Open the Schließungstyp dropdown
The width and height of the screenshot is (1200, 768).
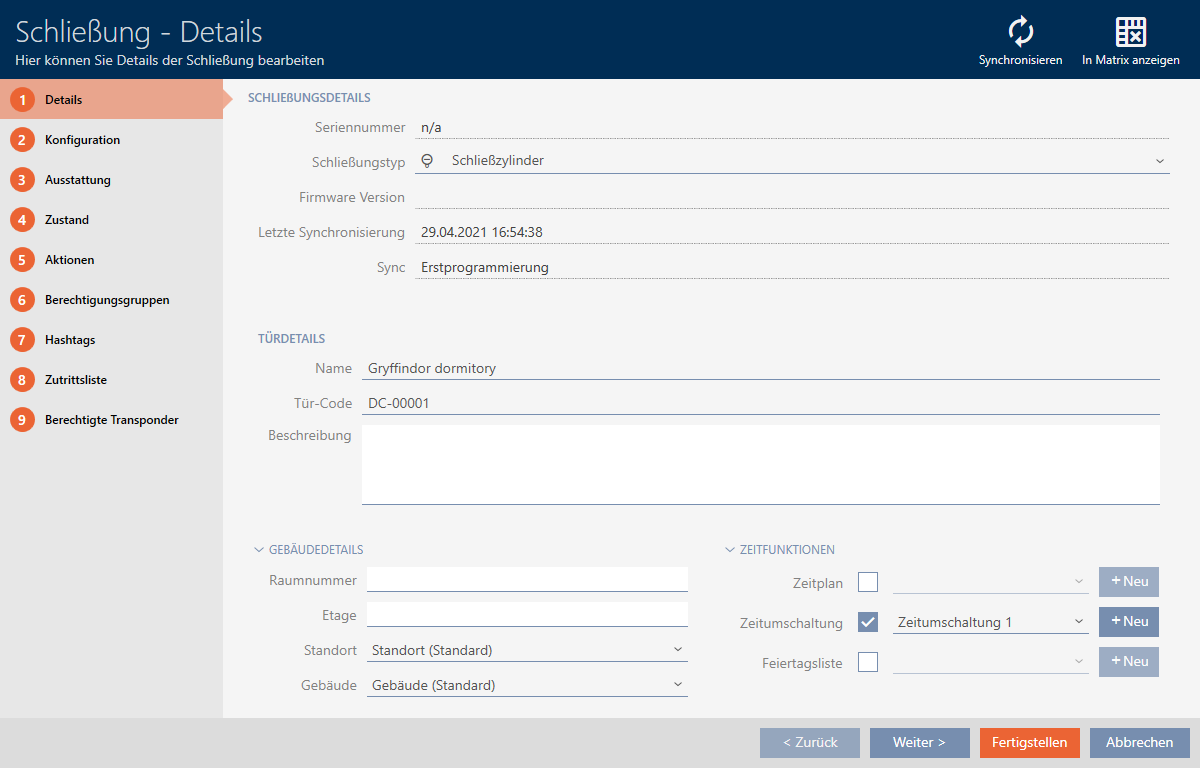click(792, 160)
